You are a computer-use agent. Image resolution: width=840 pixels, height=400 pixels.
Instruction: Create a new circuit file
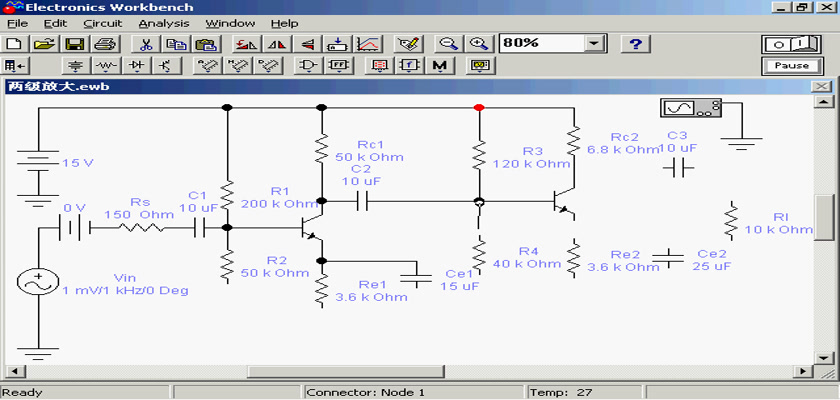(16, 44)
